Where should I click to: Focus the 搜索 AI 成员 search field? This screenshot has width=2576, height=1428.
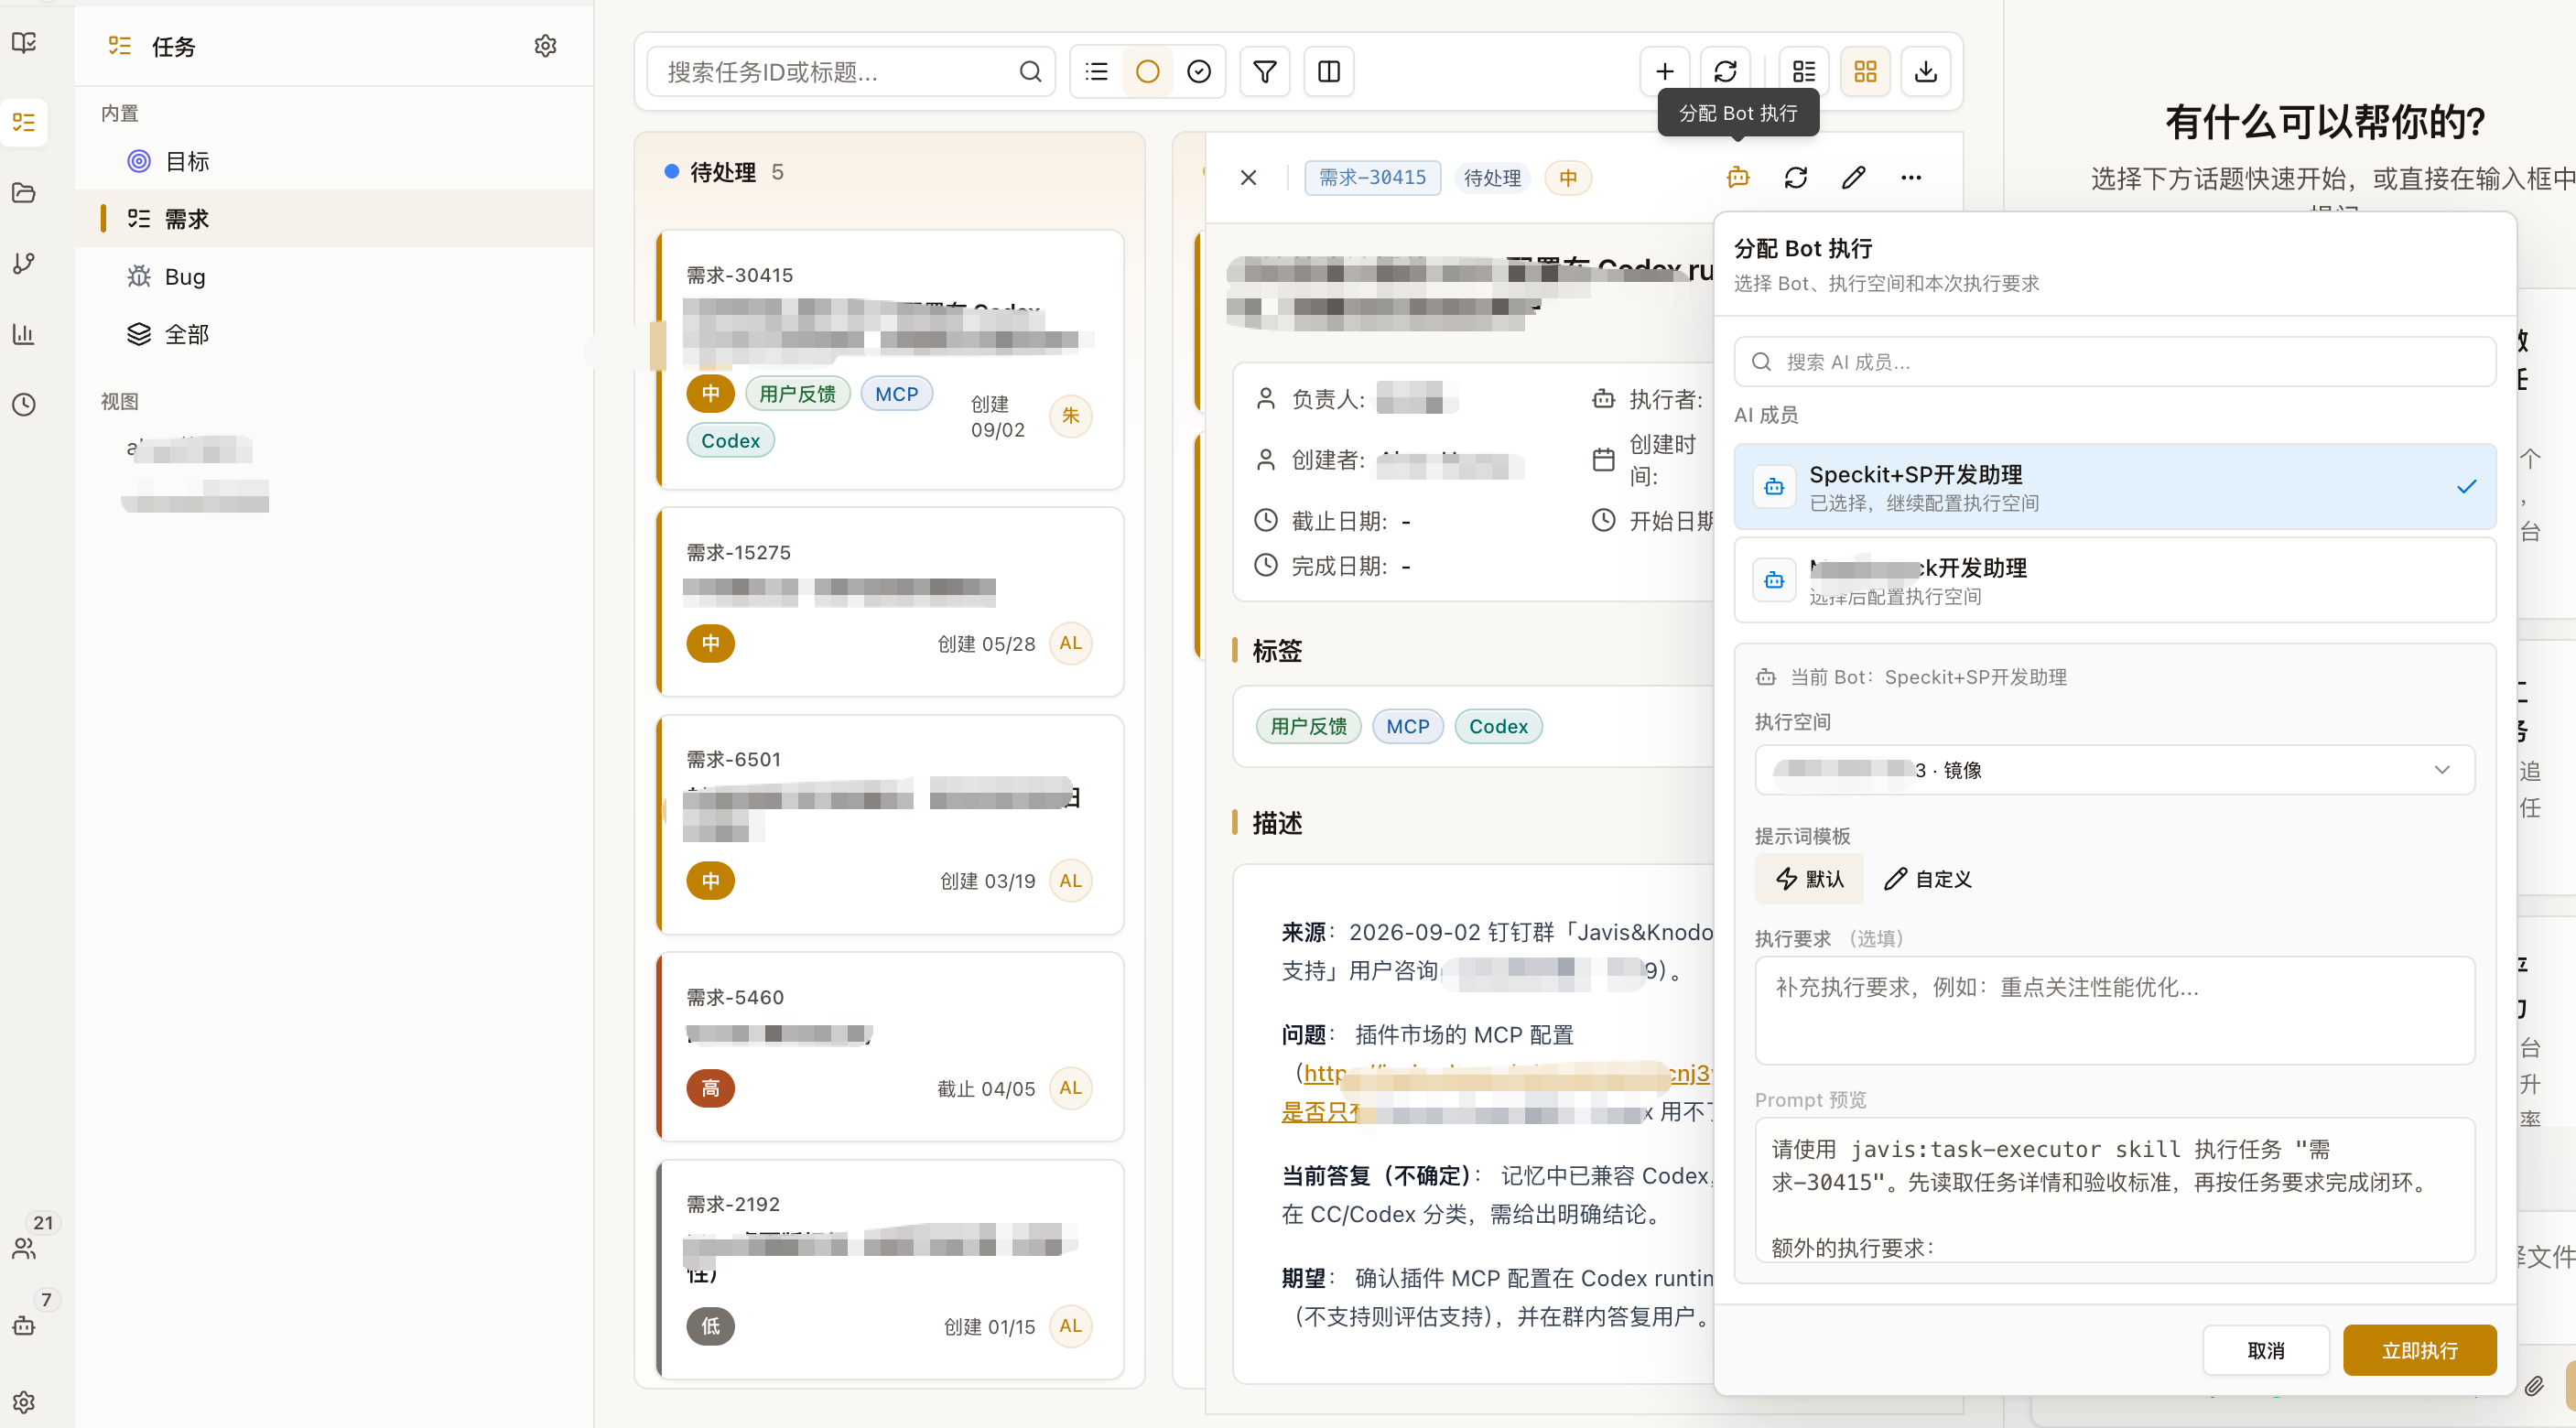[x=2114, y=362]
